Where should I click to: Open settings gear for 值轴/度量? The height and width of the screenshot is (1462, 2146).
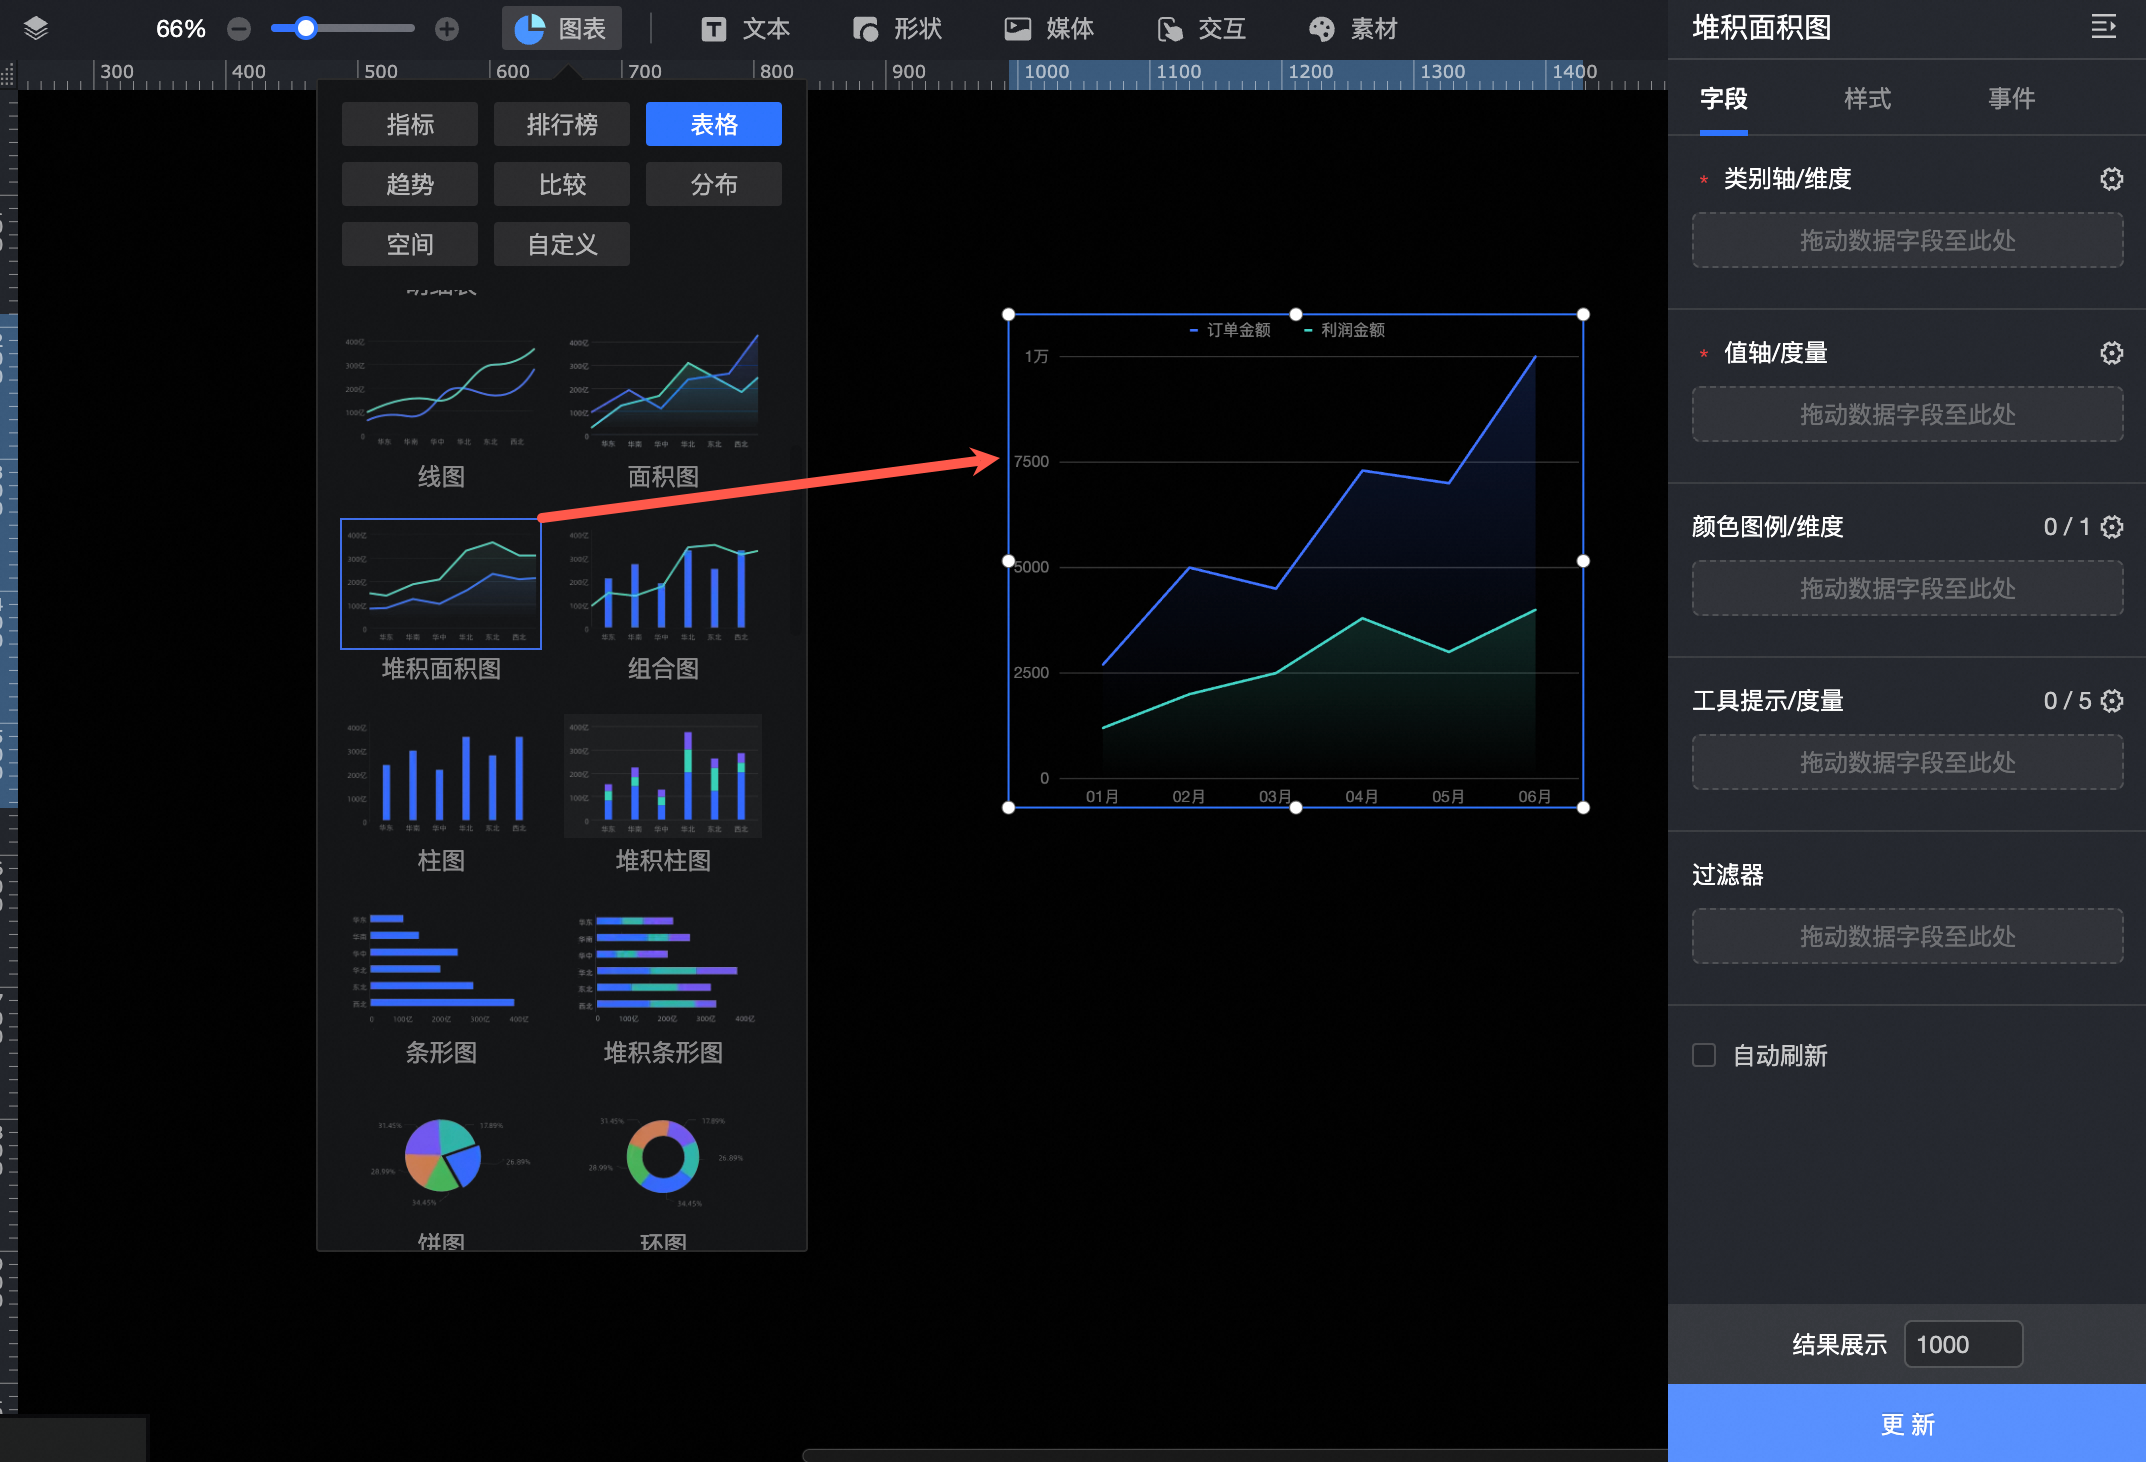[2111, 353]
